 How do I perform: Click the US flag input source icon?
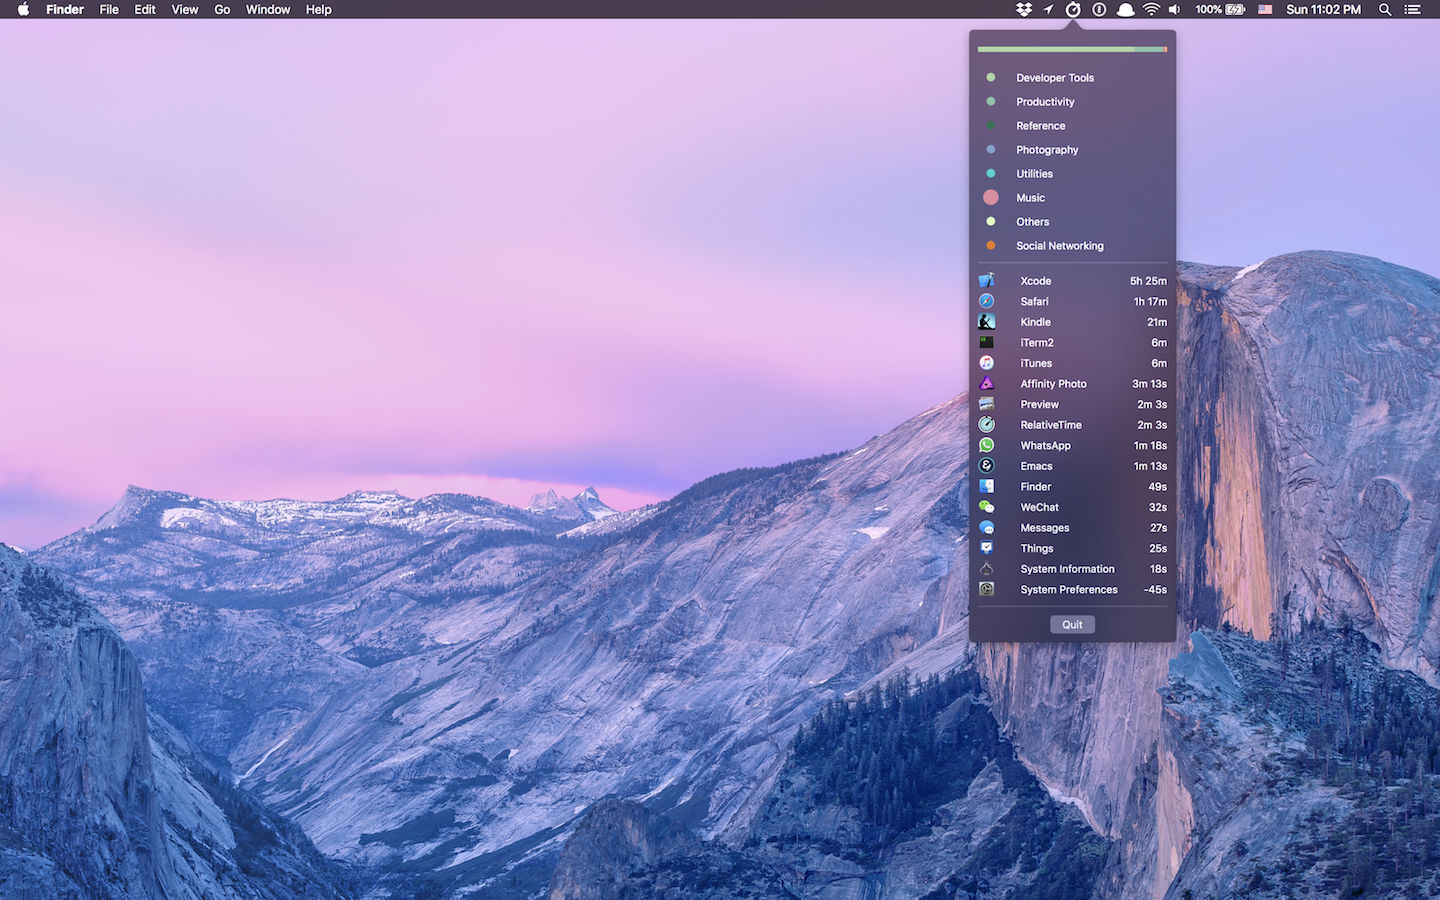[1265, 9]
